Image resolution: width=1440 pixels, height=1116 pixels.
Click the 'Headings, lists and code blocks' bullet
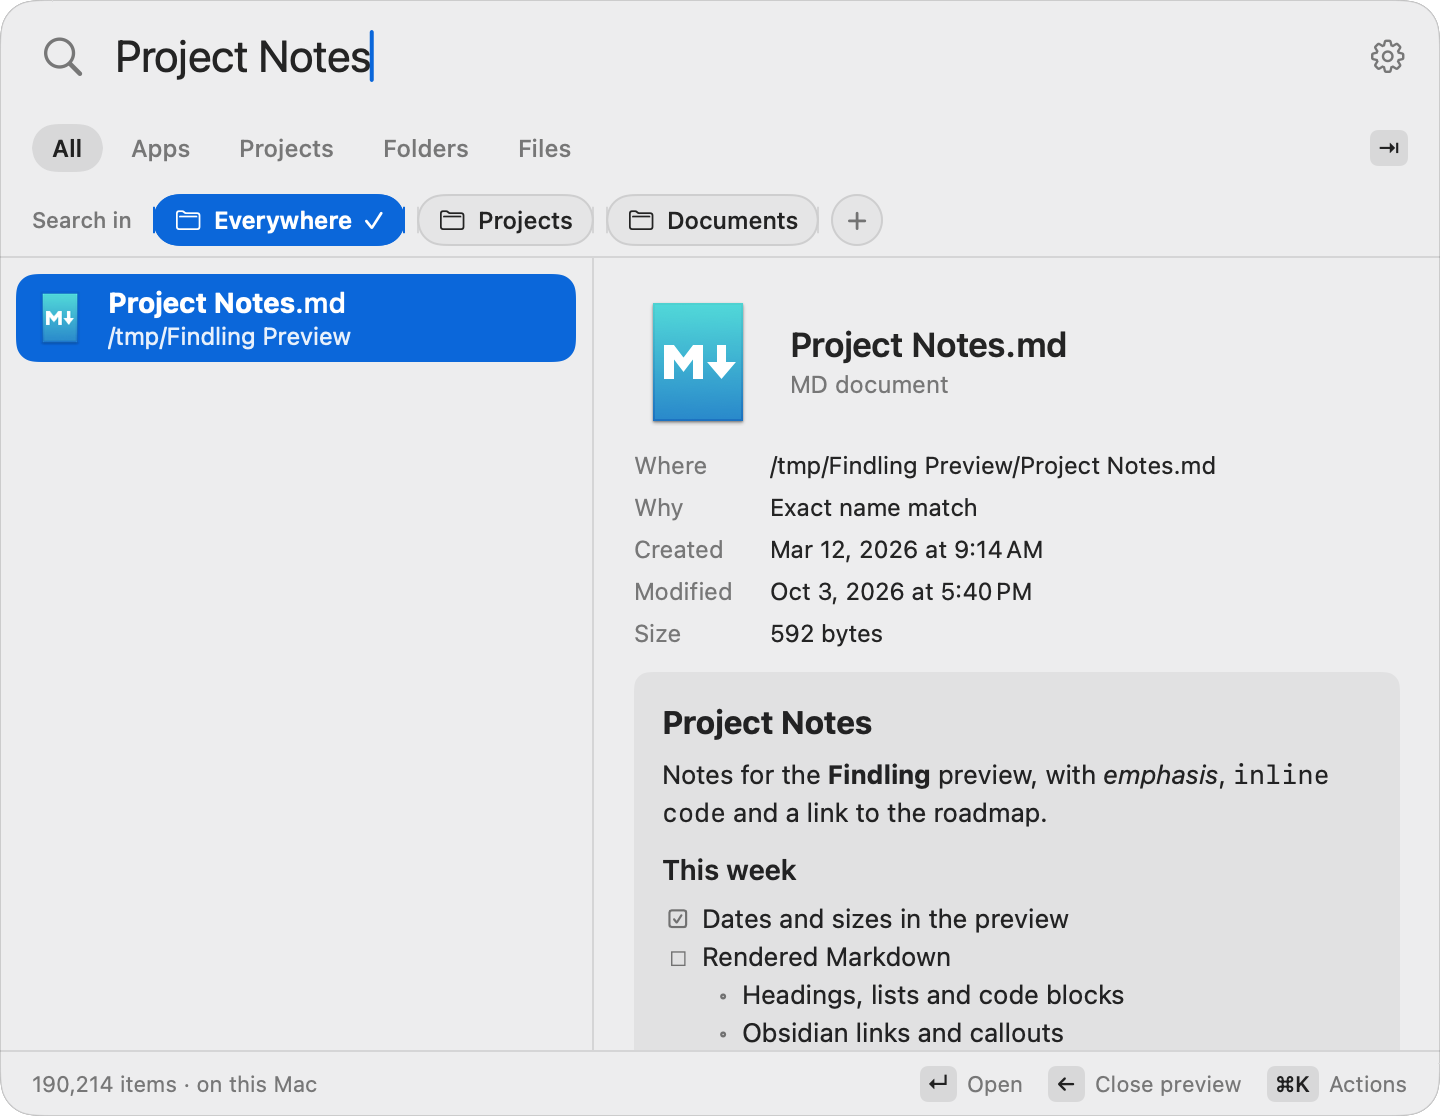[x=933, y=995]
